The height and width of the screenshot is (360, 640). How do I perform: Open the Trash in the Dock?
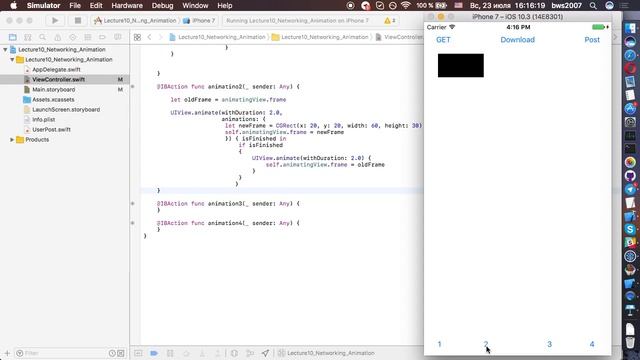[630, 341]
